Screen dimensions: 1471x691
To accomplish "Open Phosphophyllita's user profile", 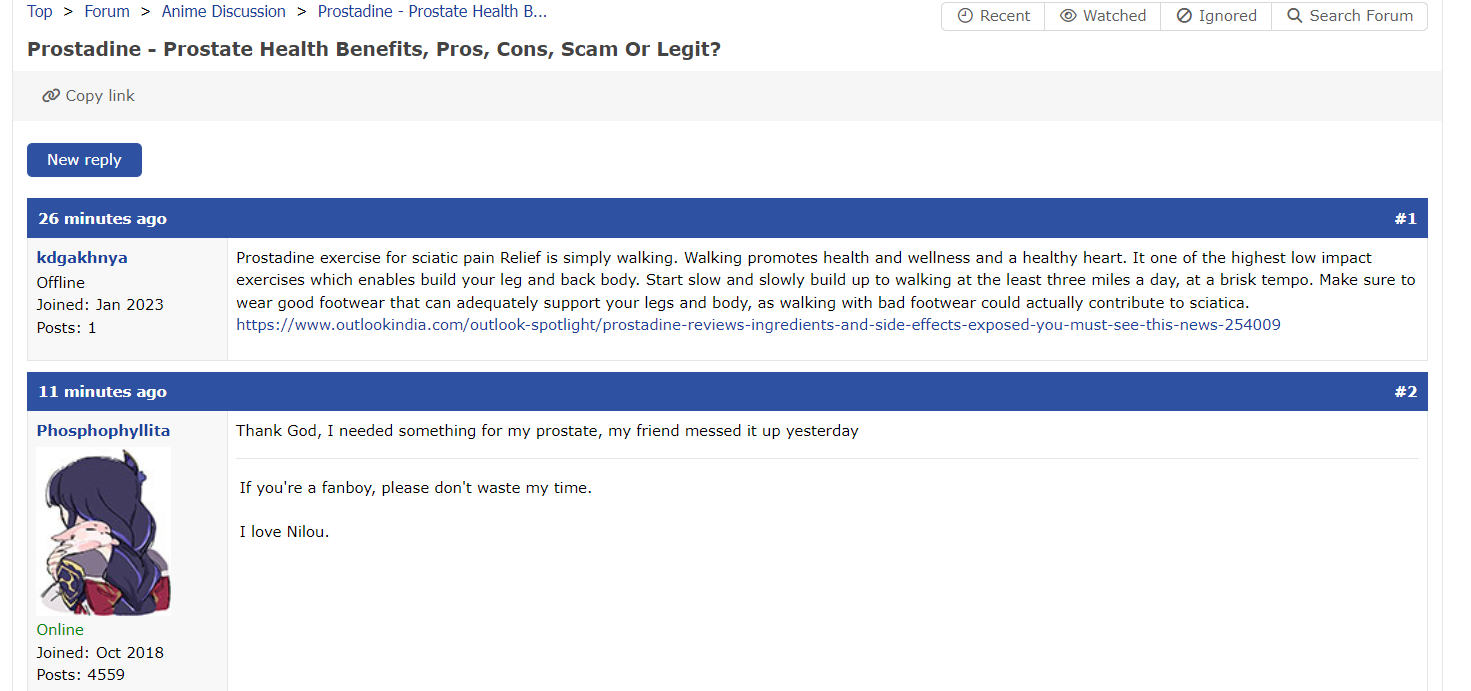I will click(x=103, y=431).
